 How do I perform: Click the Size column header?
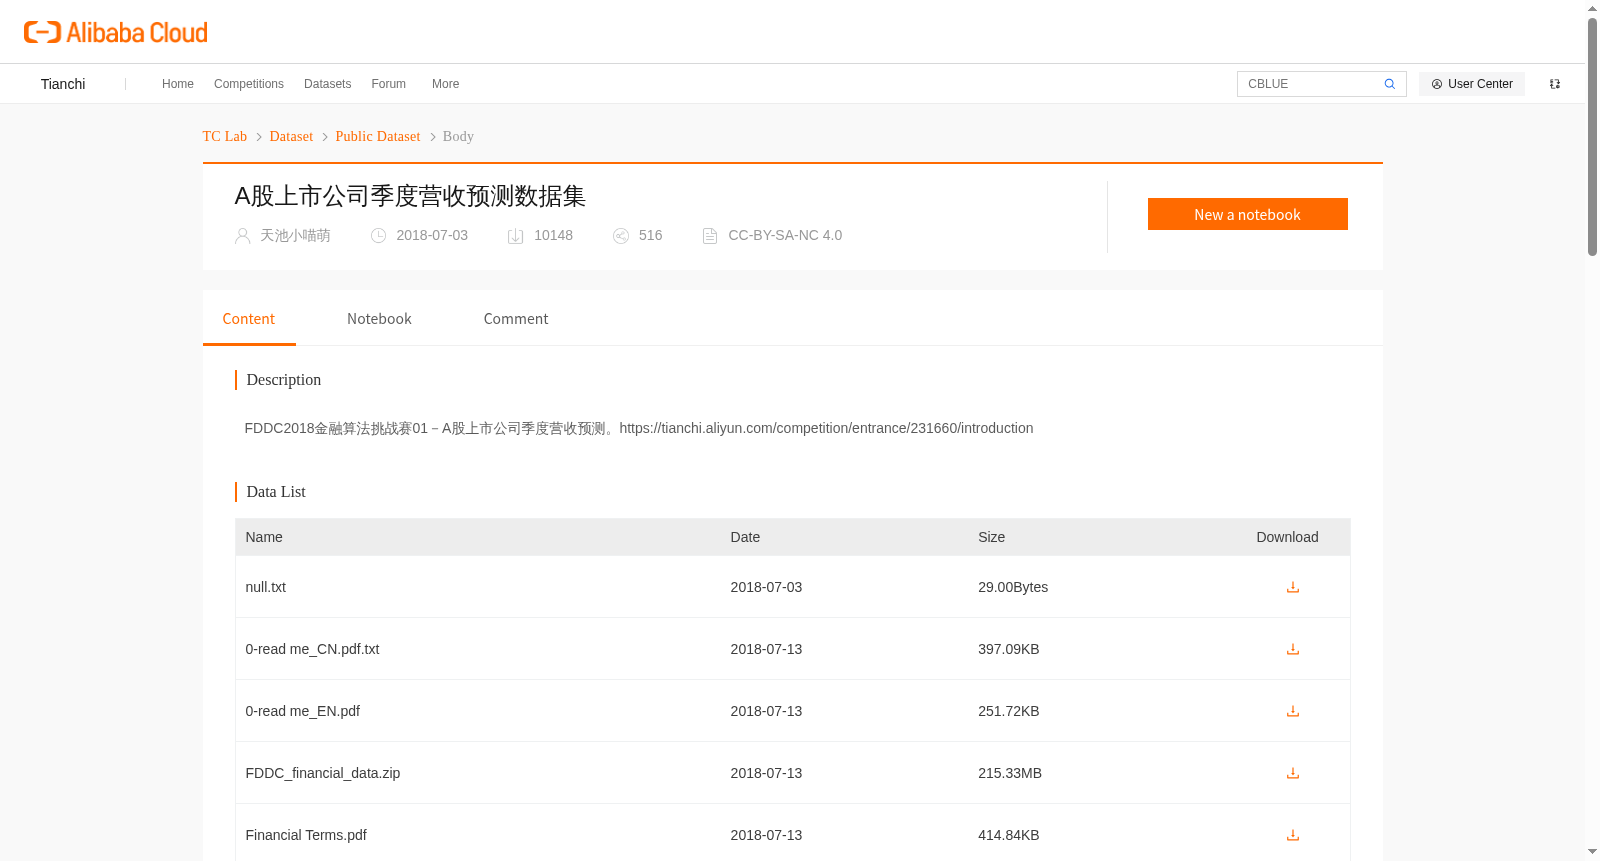(992, 537)
